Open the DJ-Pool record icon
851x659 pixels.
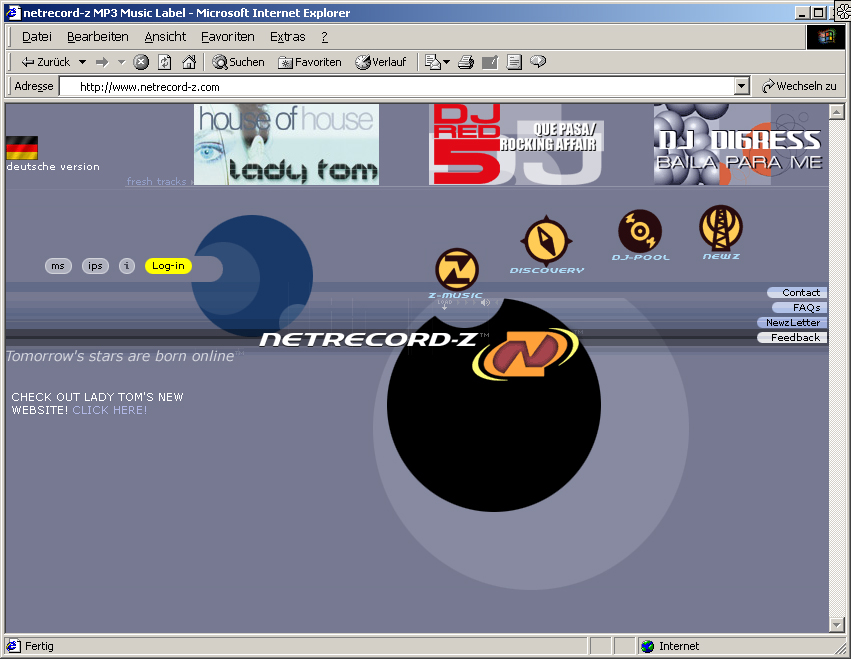(640, 231)
